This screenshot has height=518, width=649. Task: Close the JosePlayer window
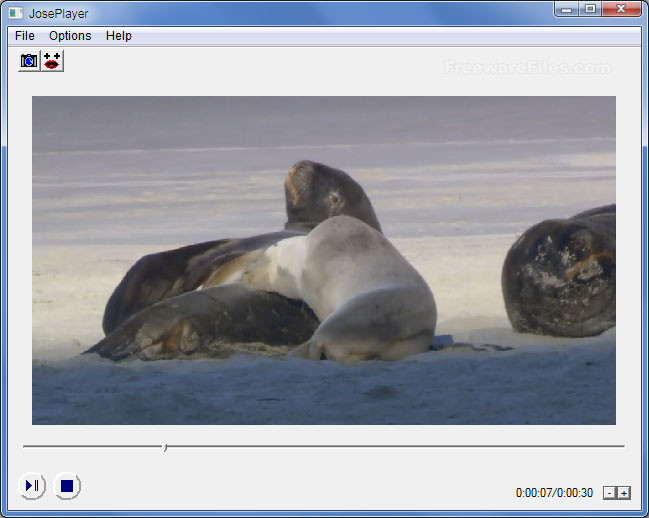(621, 9)
